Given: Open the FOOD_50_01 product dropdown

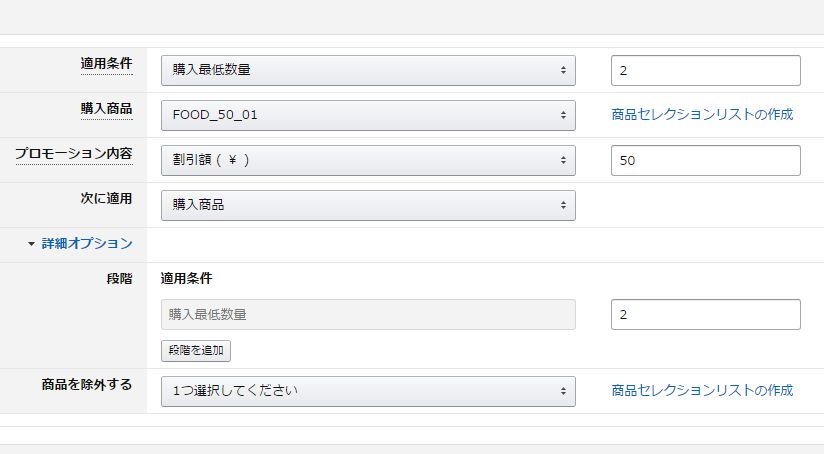Looking at the screenshot, I should [x=368, y=115].
